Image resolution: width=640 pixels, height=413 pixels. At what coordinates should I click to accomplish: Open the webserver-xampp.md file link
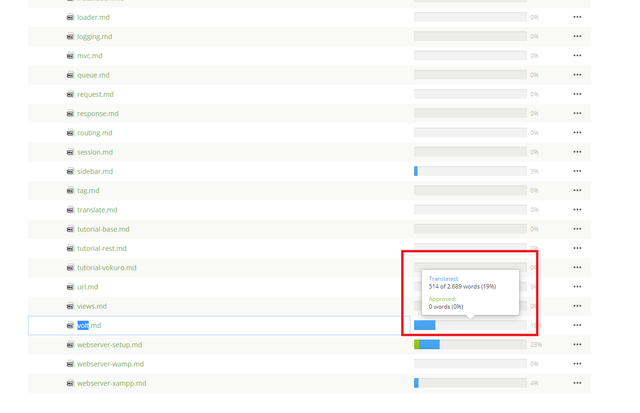(x=111, y=383)
